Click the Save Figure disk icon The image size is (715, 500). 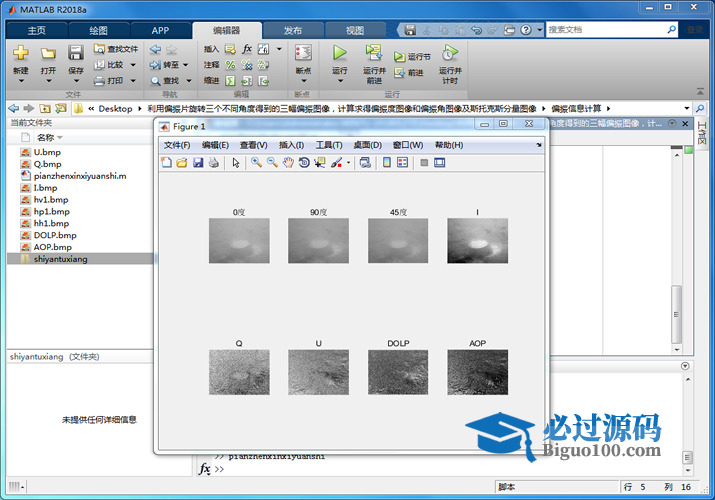(x=198, y=163)
